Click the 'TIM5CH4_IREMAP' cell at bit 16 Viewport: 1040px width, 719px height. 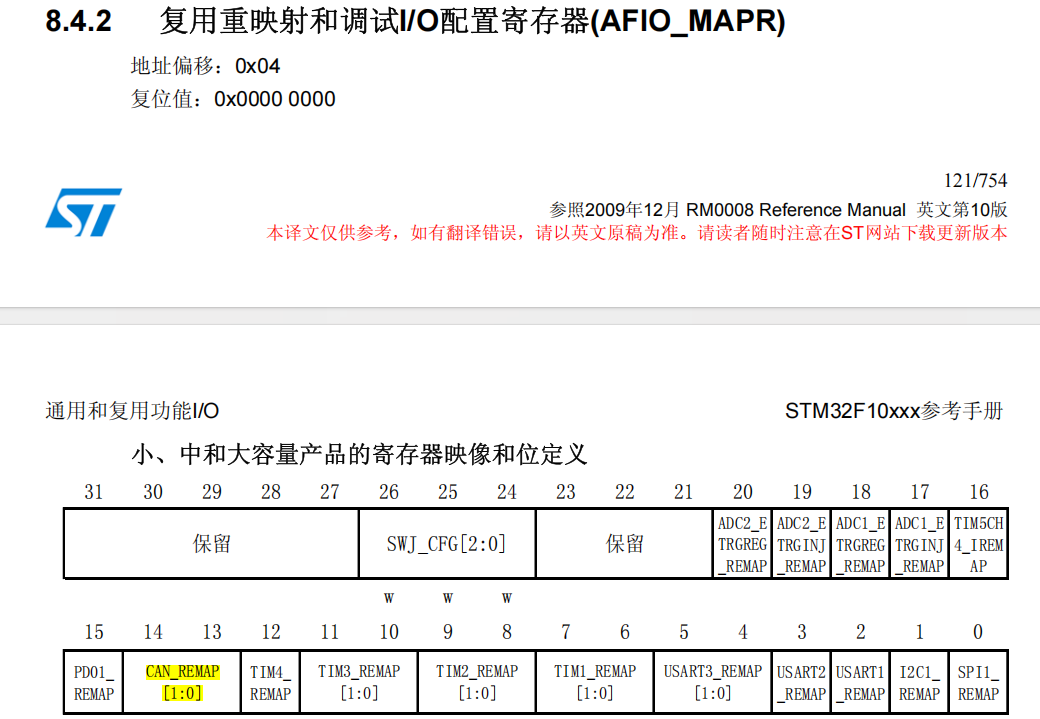978,544
